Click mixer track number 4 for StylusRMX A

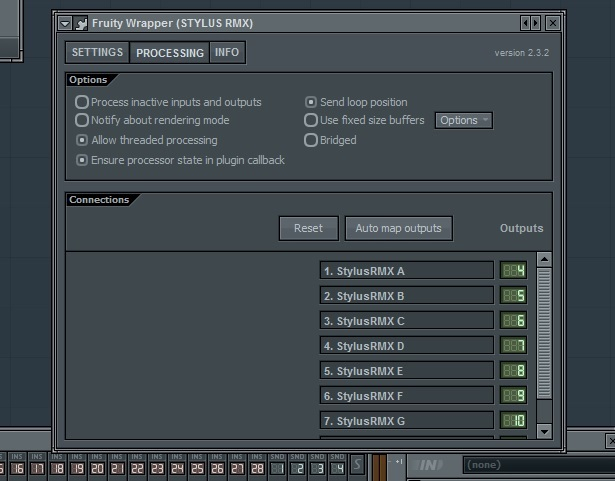click(x=513, y=270)
